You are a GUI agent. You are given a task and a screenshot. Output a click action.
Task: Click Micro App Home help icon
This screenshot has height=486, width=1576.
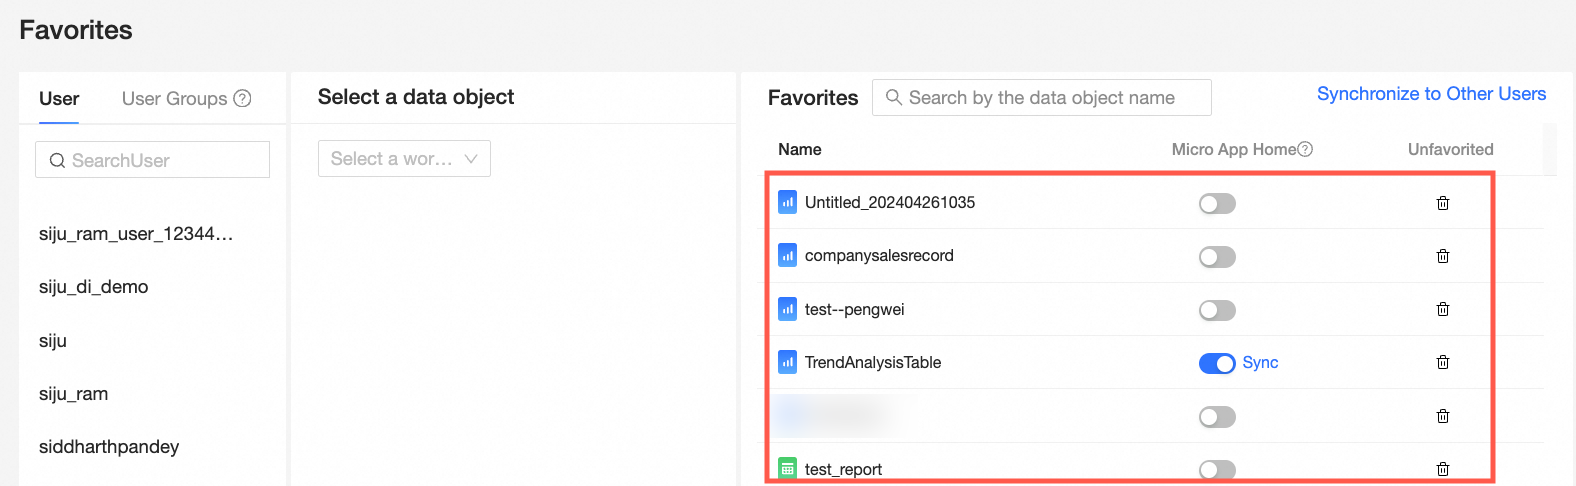(1305, 149)
